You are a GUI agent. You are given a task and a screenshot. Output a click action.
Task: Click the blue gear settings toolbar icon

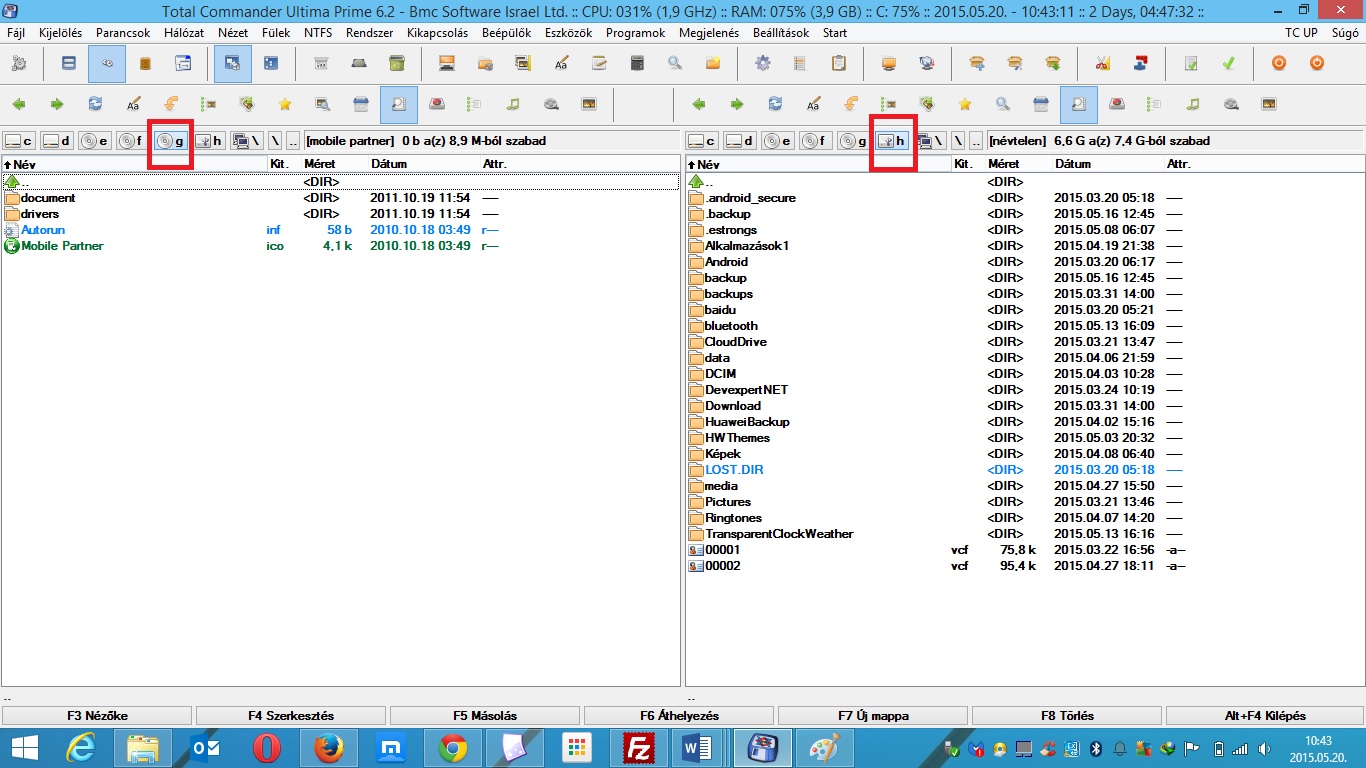(763, 63)
